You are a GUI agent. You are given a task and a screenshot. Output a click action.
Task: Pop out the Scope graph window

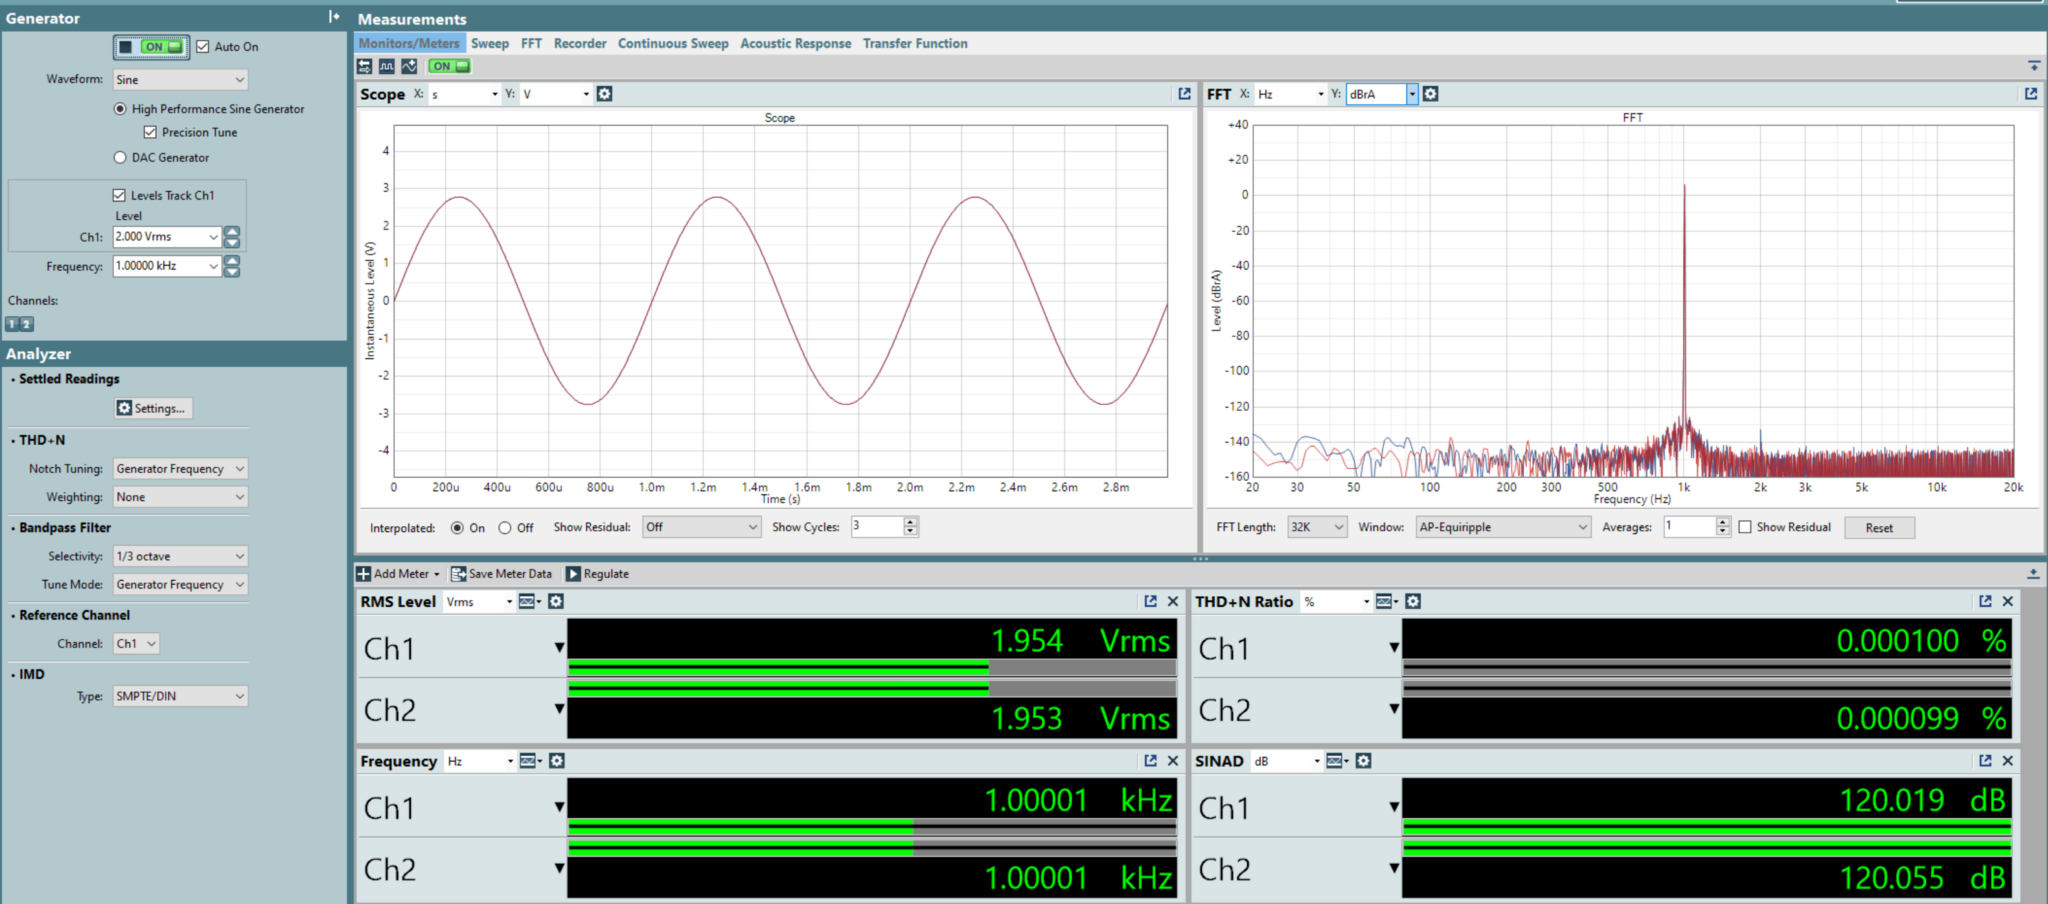pyautogui.click(x=1184, y=94)
